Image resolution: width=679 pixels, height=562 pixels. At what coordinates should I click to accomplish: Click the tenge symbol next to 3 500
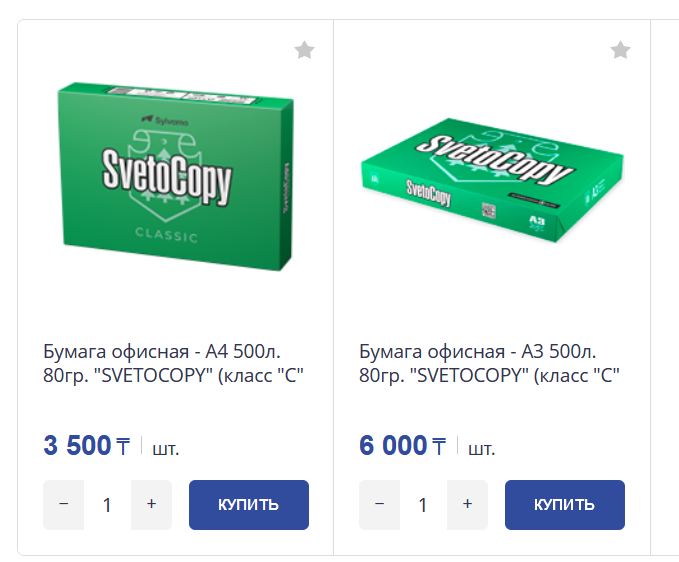pos(123,447)
